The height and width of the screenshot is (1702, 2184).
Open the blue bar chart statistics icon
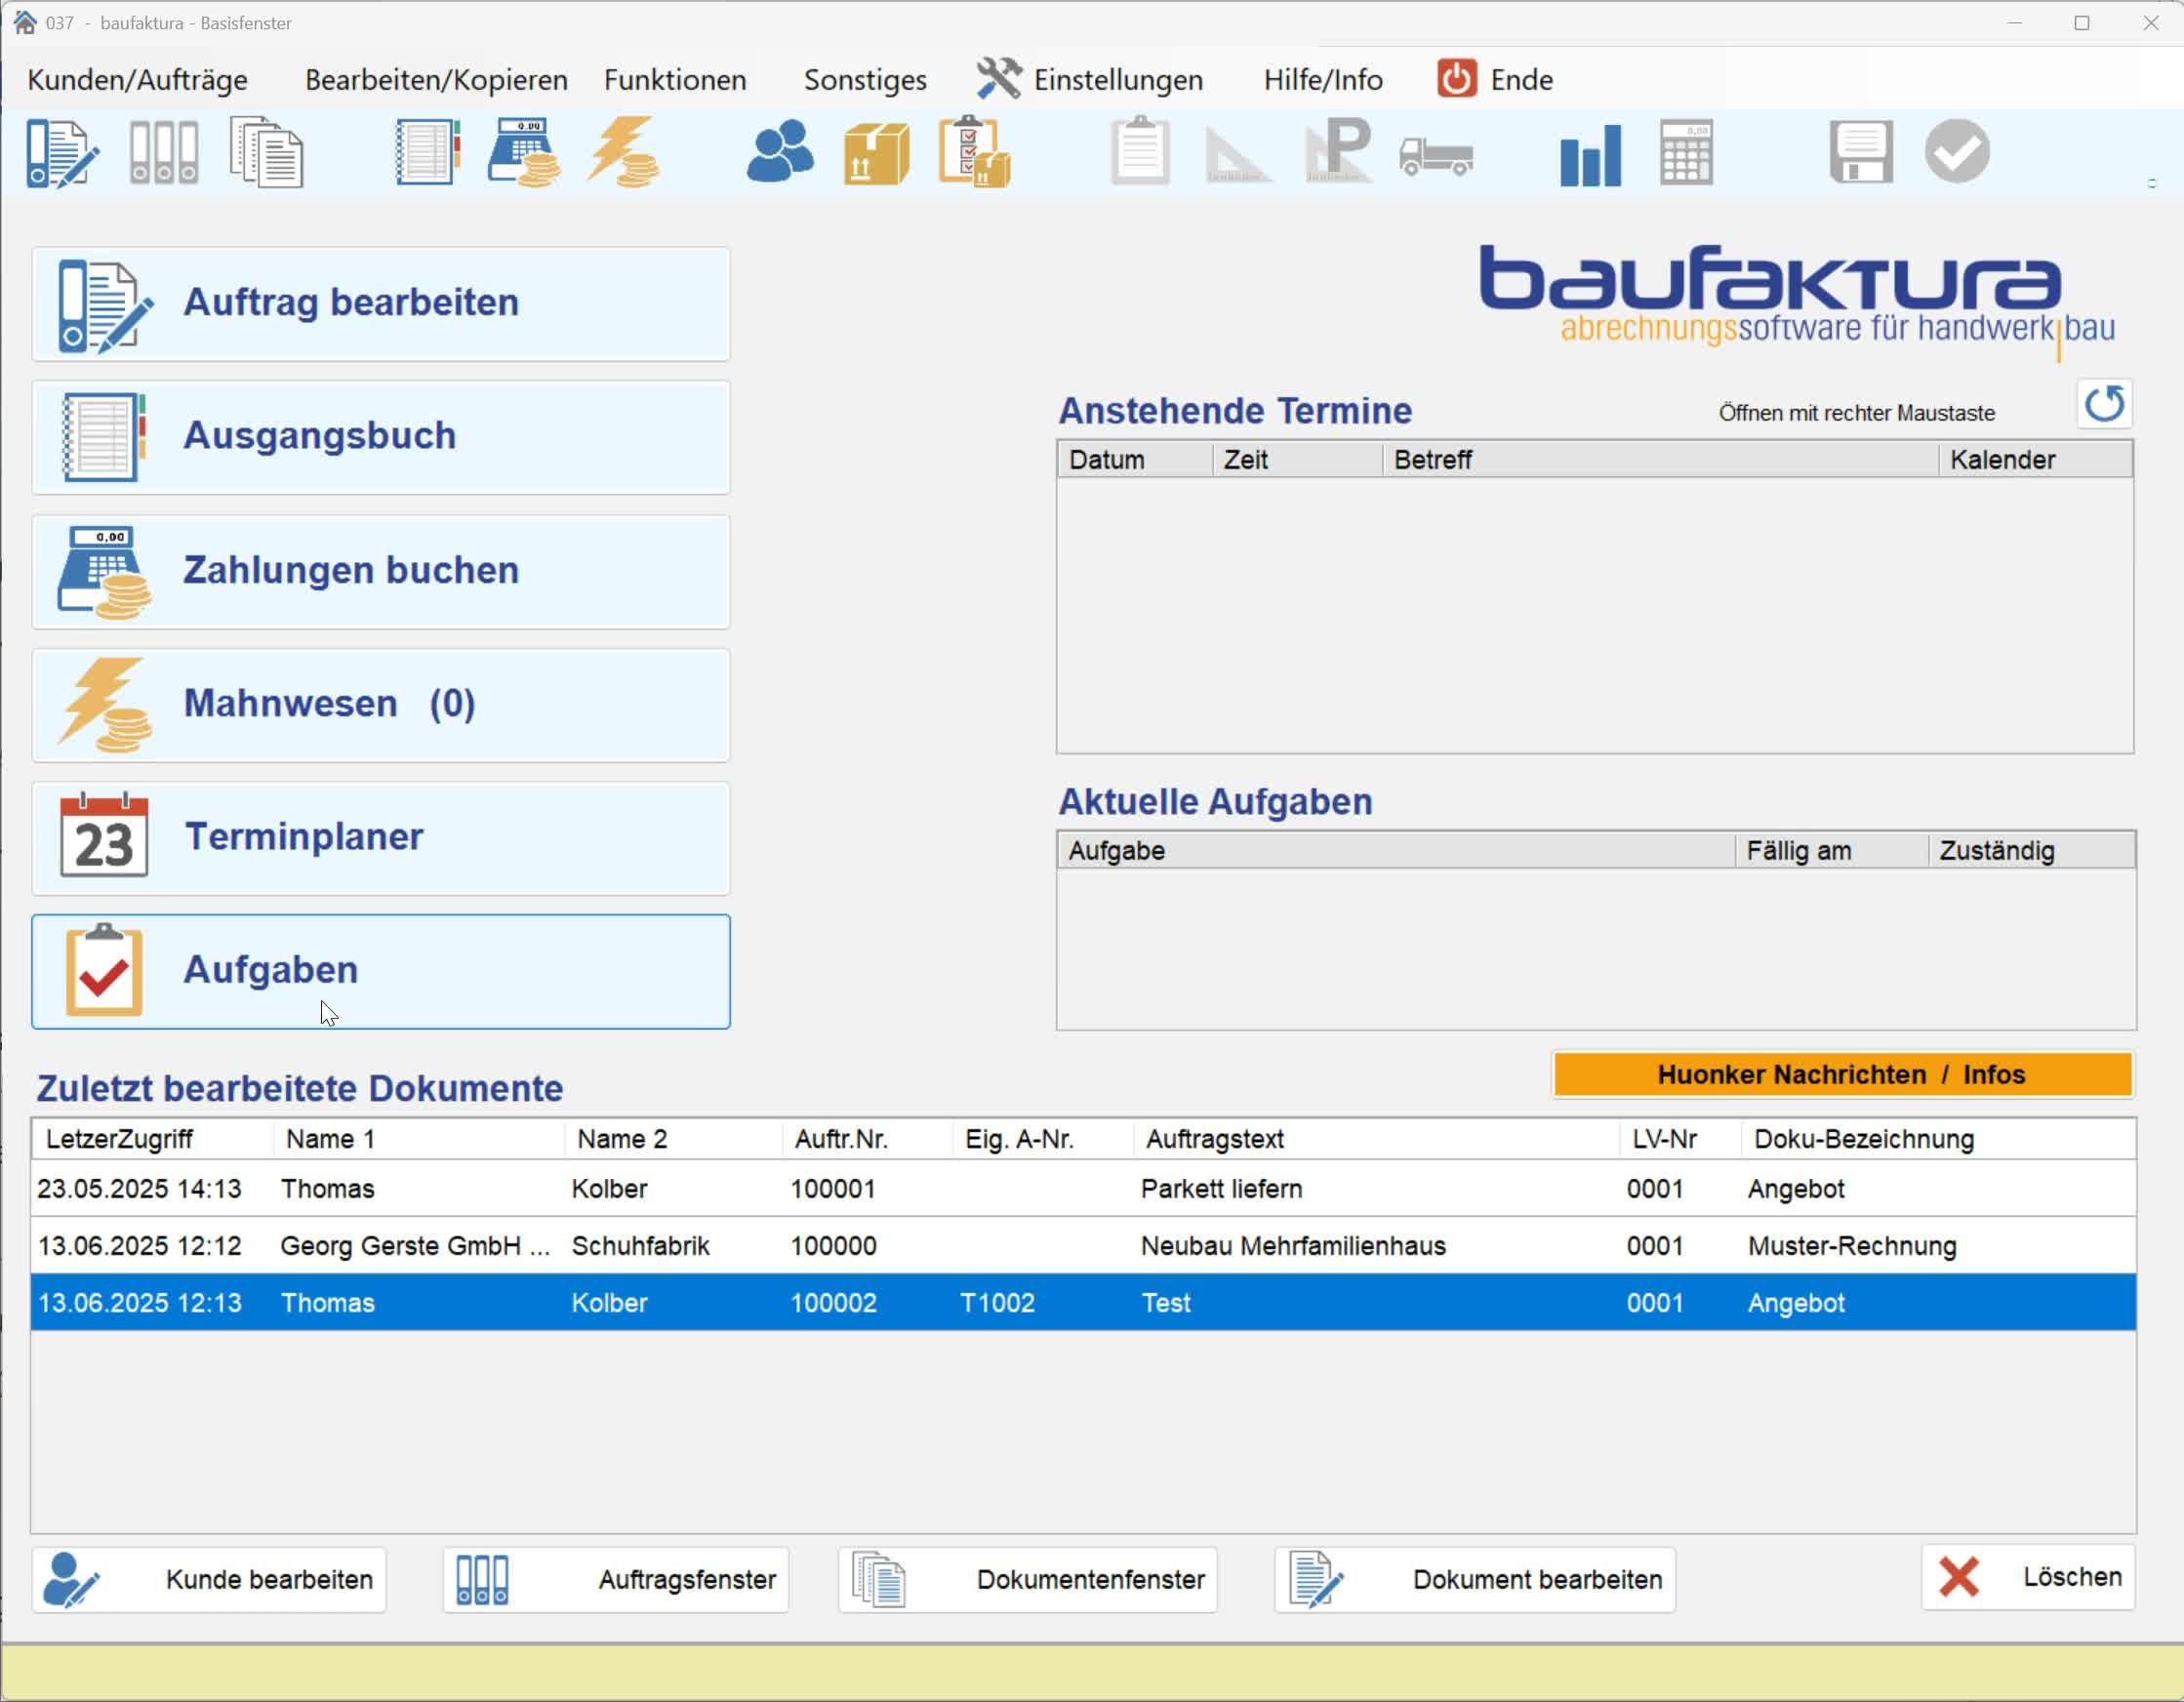point(1589,154)
